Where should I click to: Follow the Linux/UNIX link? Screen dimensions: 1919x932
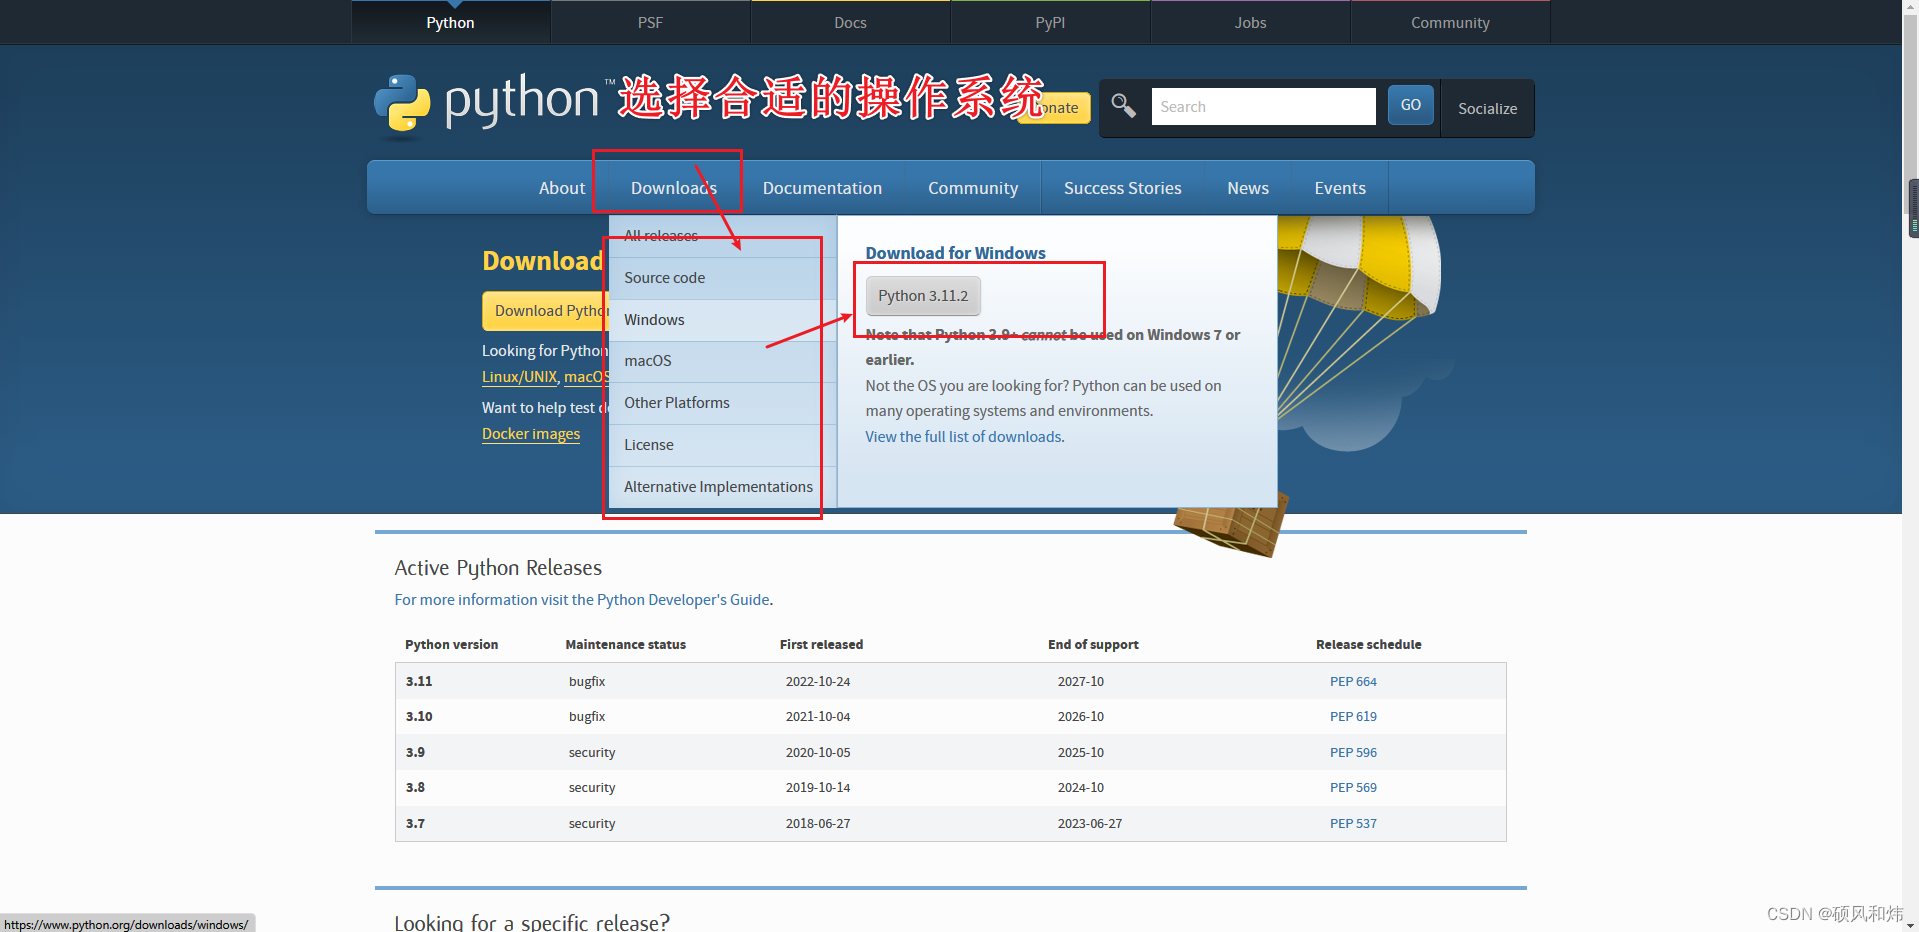coord(519,377)
